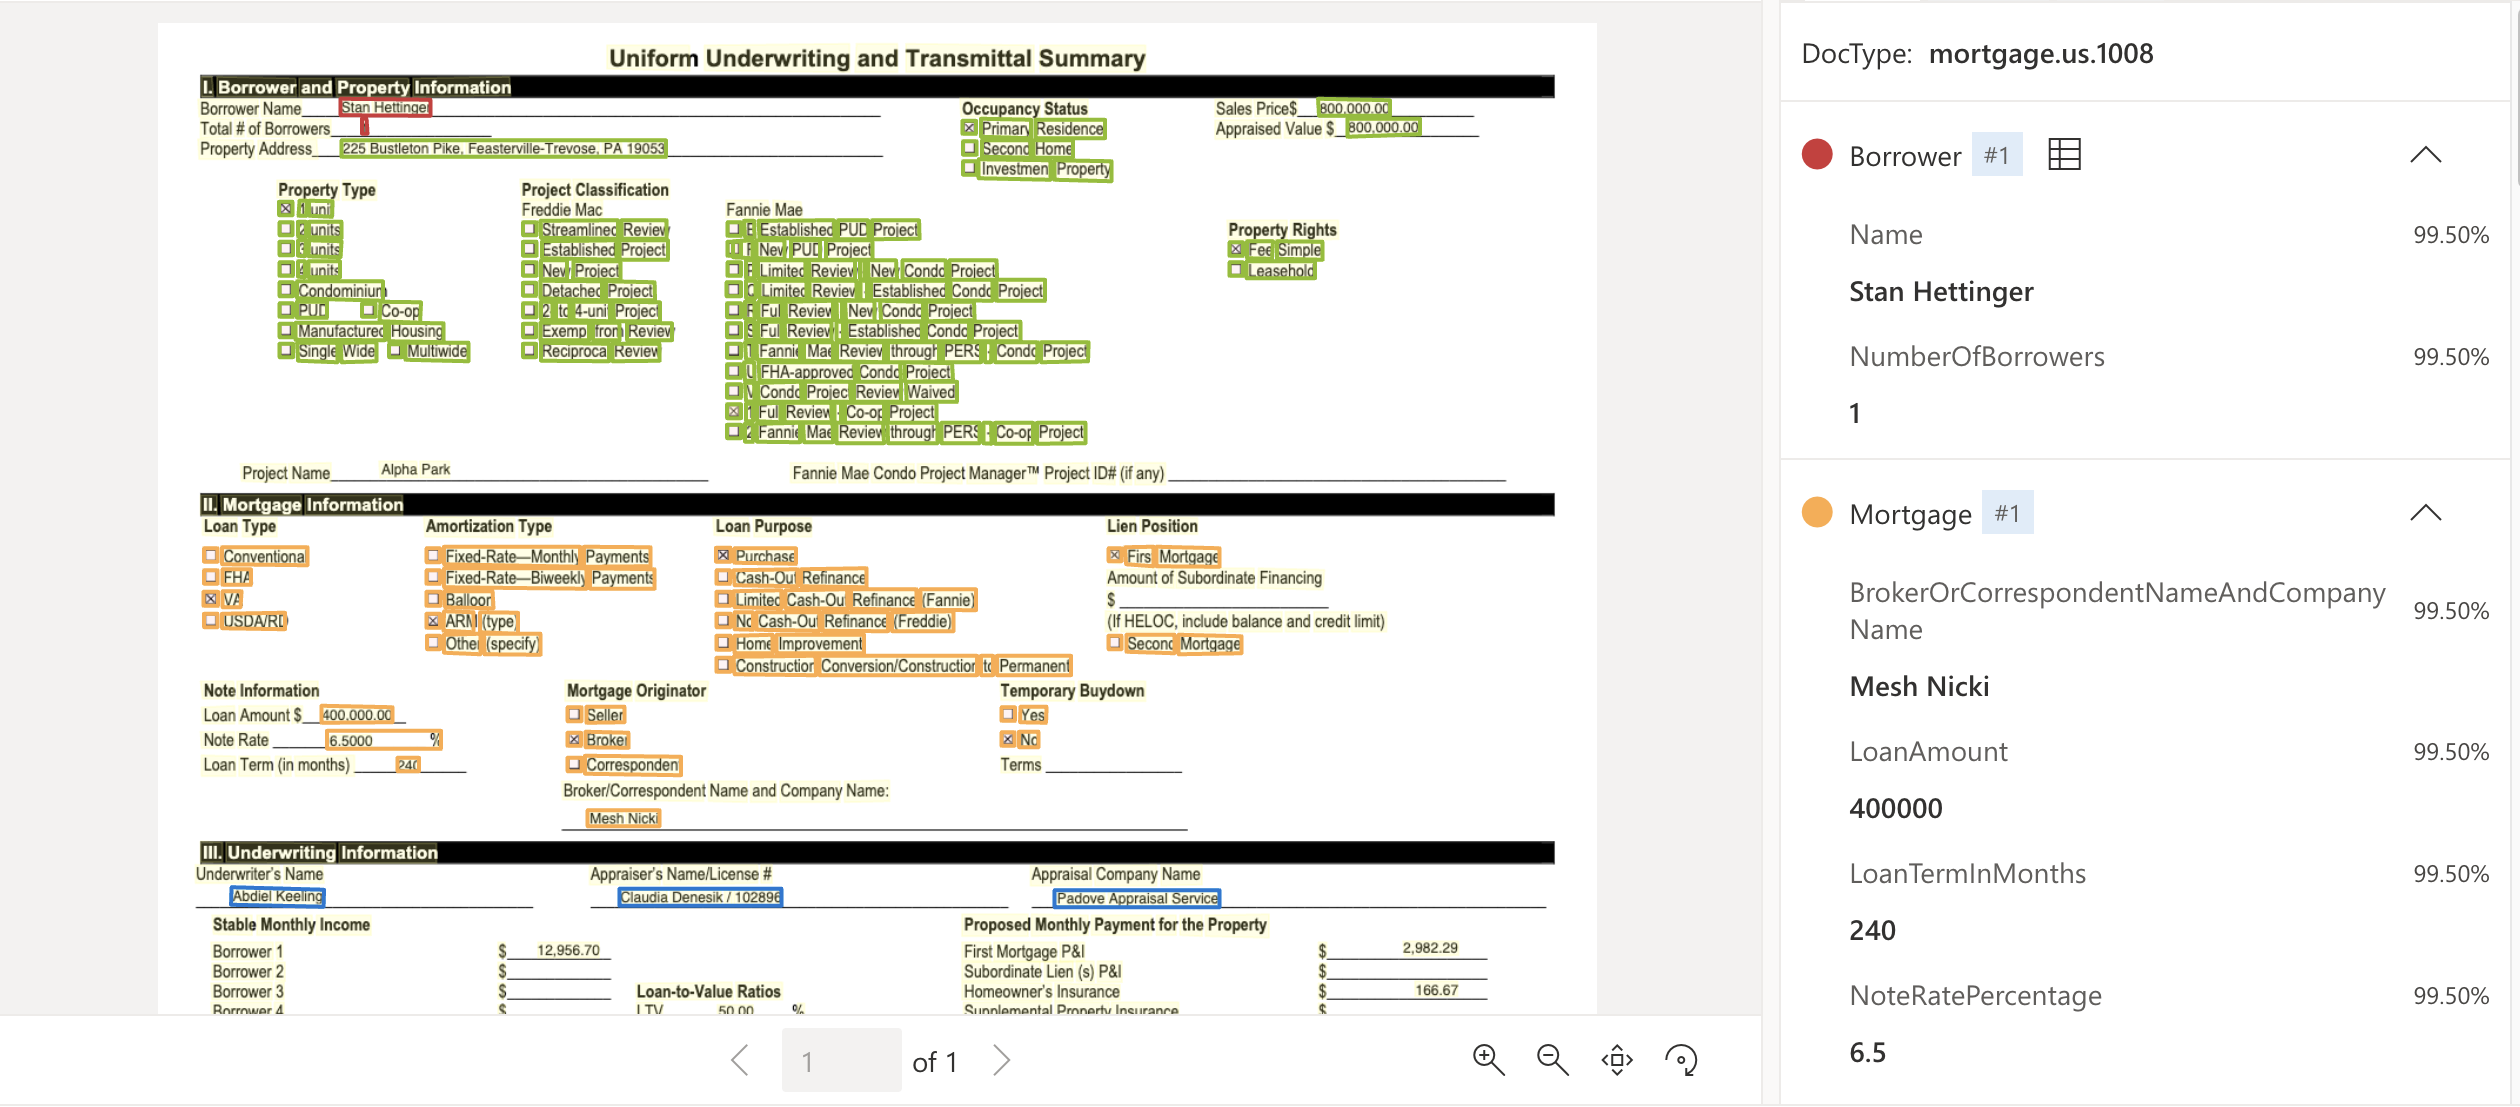Click the navigate next page arrow
Screen dimensions: 2520x1107
pyautogui.click(x=1009, y=1059)
